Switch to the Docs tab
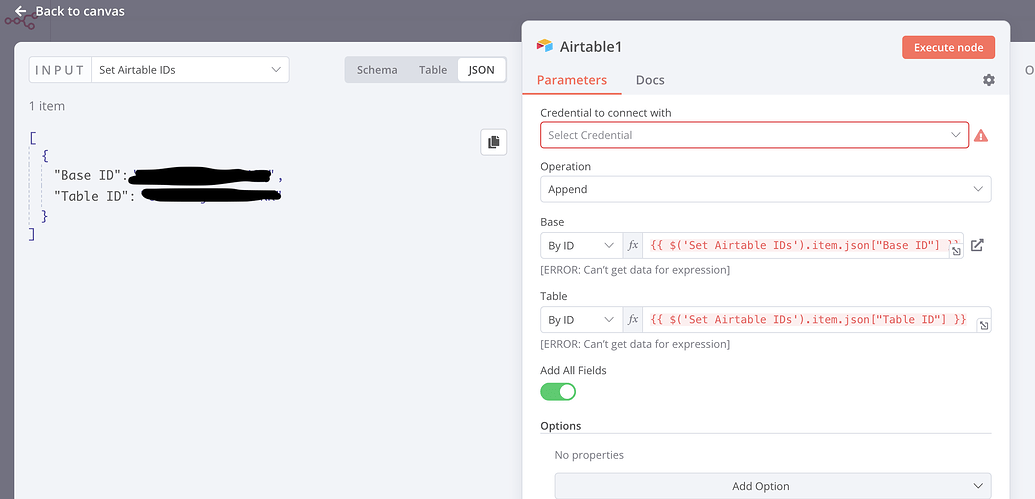The width and height of the screenshot is (1035, 499). tap(650, 80)
